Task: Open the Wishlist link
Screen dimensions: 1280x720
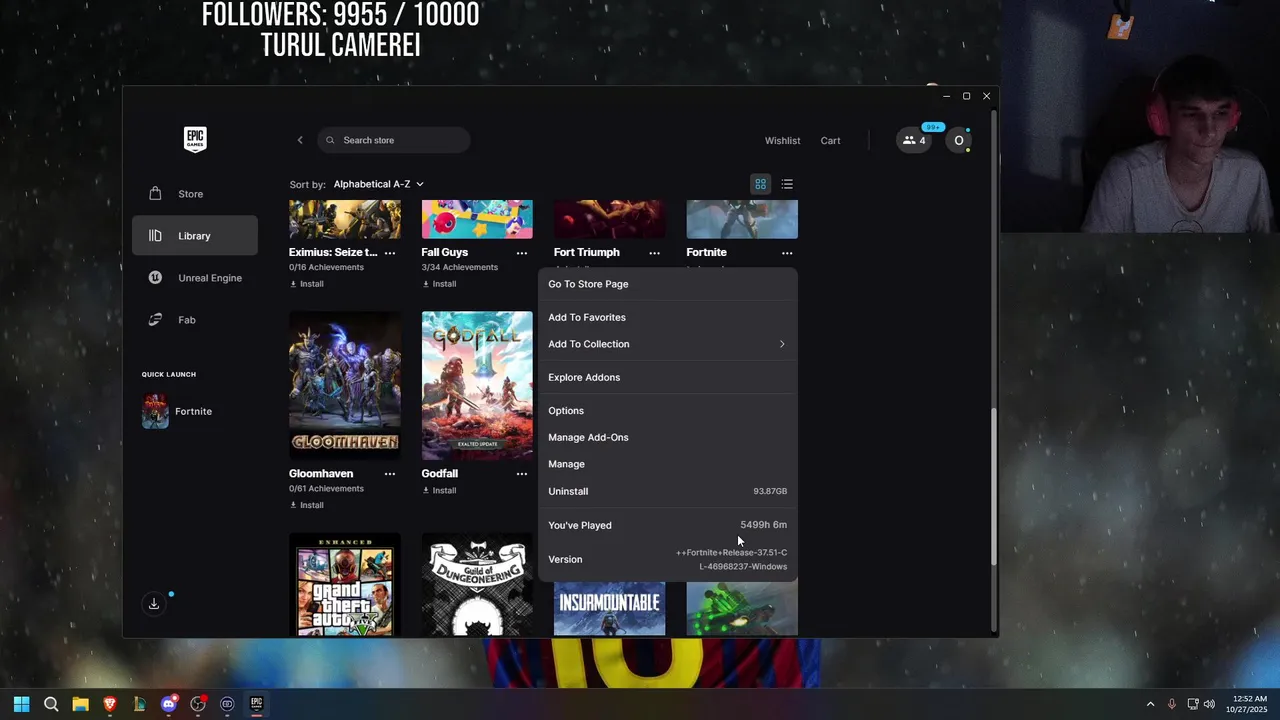Action: [782, 141]
